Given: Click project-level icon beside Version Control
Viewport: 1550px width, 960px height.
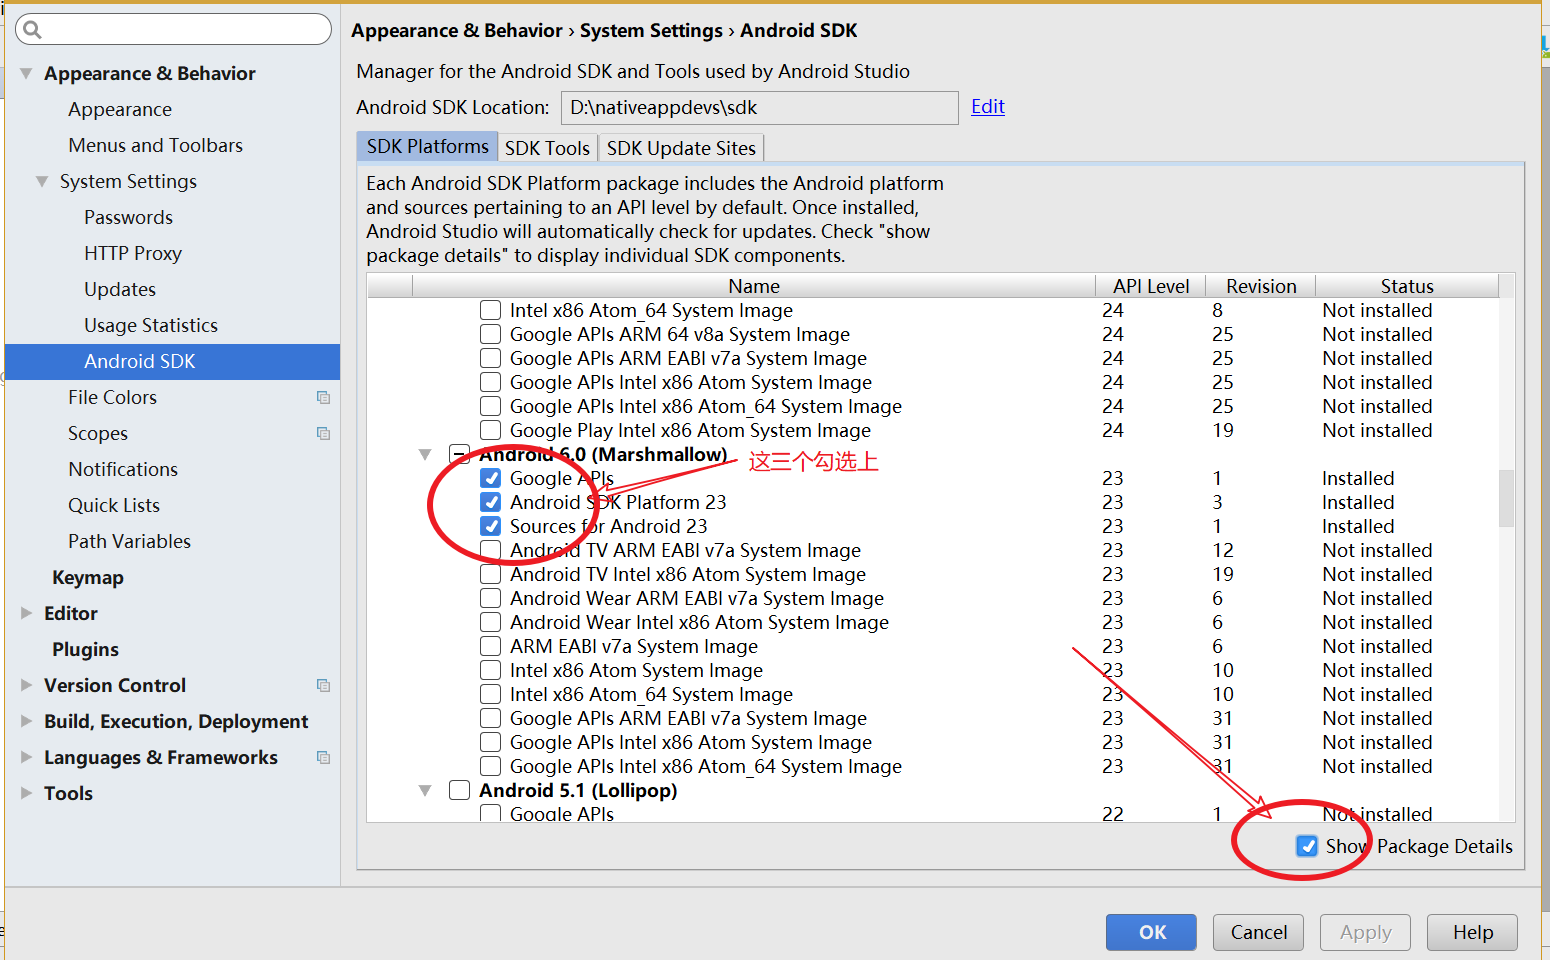Looking at the screenshot, I should point(323,686).
